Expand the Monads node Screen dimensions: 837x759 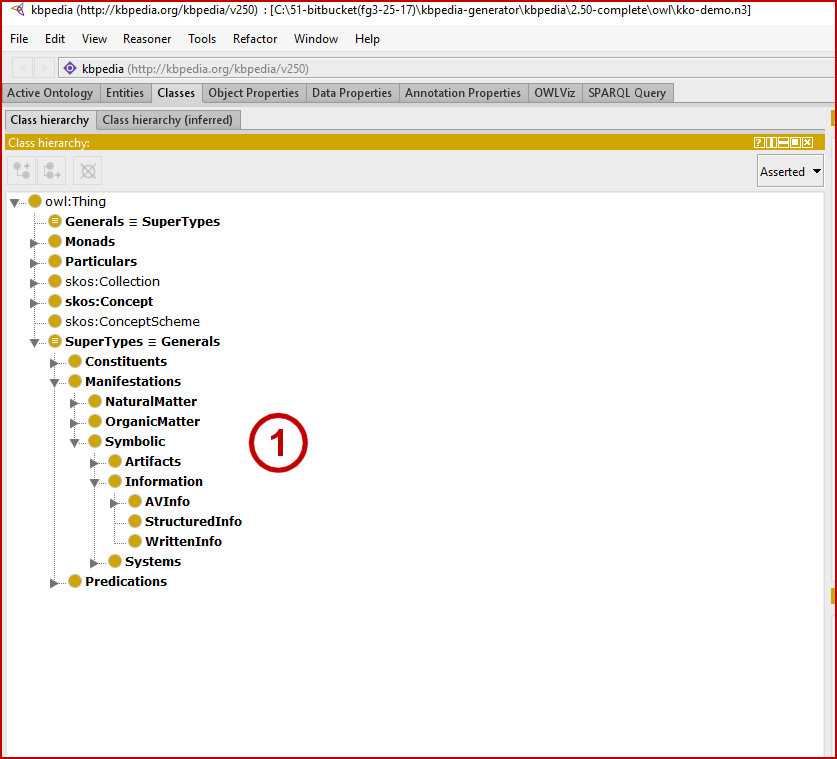tap(34, 243)
